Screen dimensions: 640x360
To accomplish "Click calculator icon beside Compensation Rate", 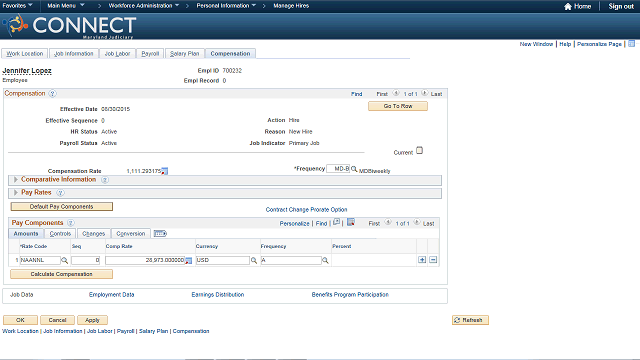I will pyautogui.click(x=164, y=171).
